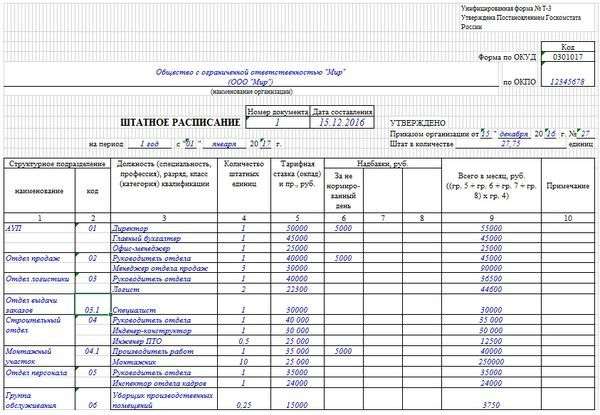The width and height of the screenshot is (600, 415).
Task: Select the Отдел продаж department cell
Action: pos(39,259)
